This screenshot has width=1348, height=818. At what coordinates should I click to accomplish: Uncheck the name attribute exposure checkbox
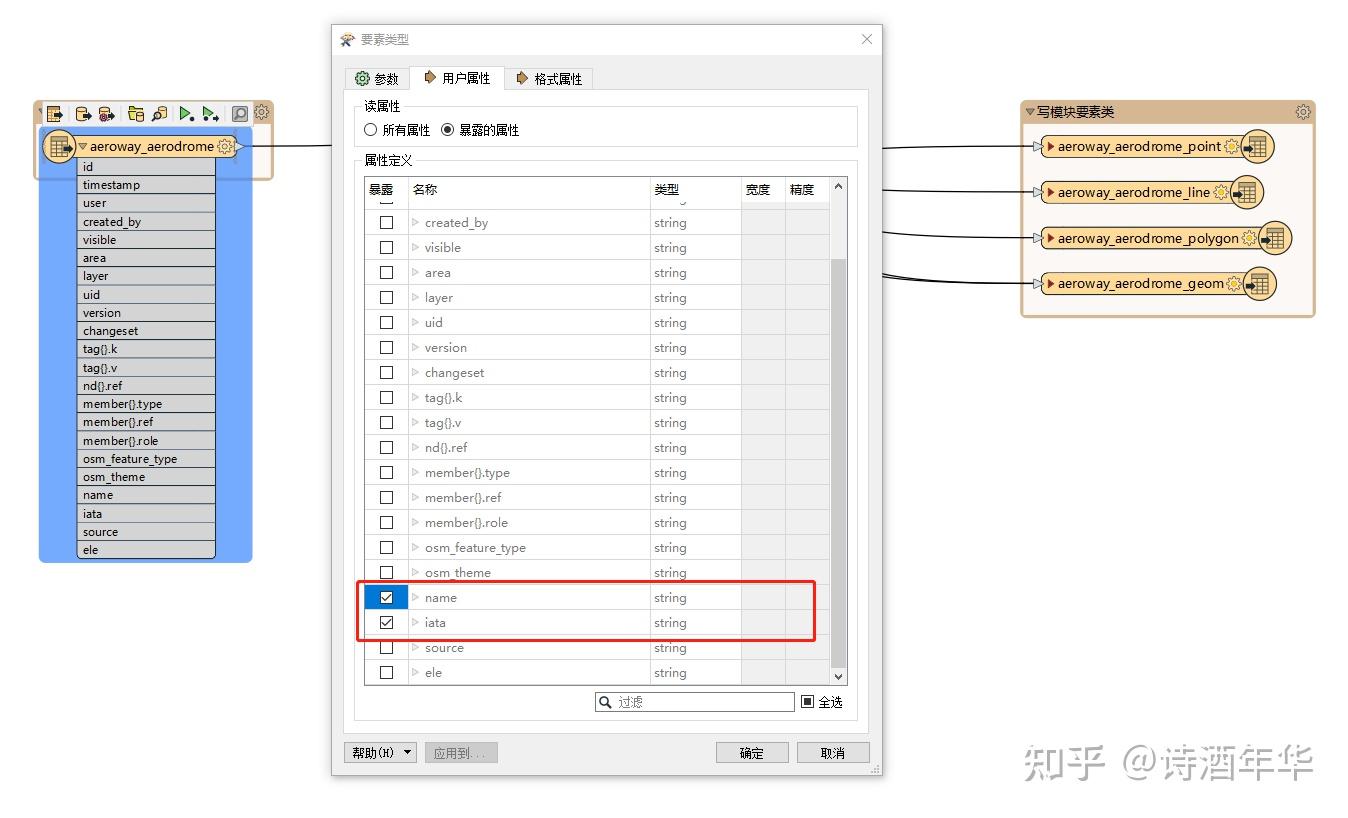[386, 597]
